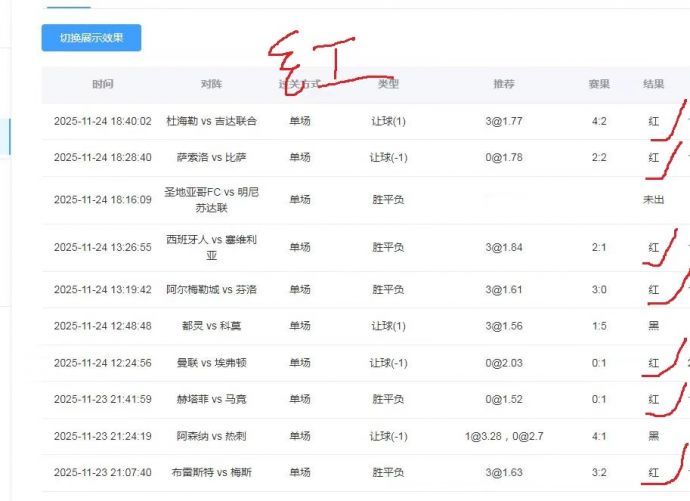
Task: Click the 结果 column header
Action: (653, 85)
